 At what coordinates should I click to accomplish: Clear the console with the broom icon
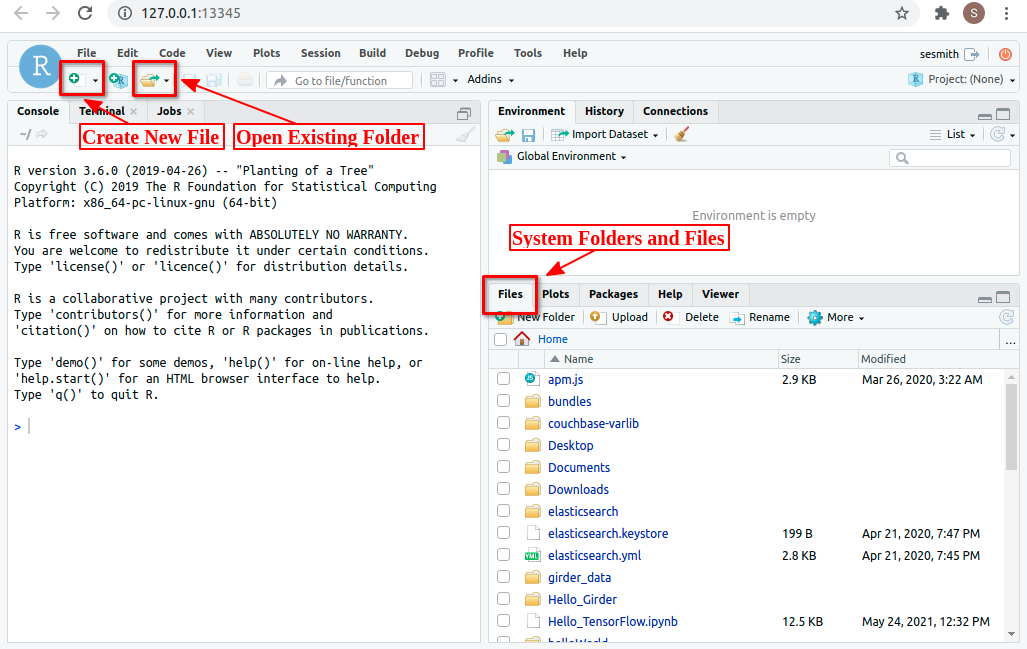point(463,133)
